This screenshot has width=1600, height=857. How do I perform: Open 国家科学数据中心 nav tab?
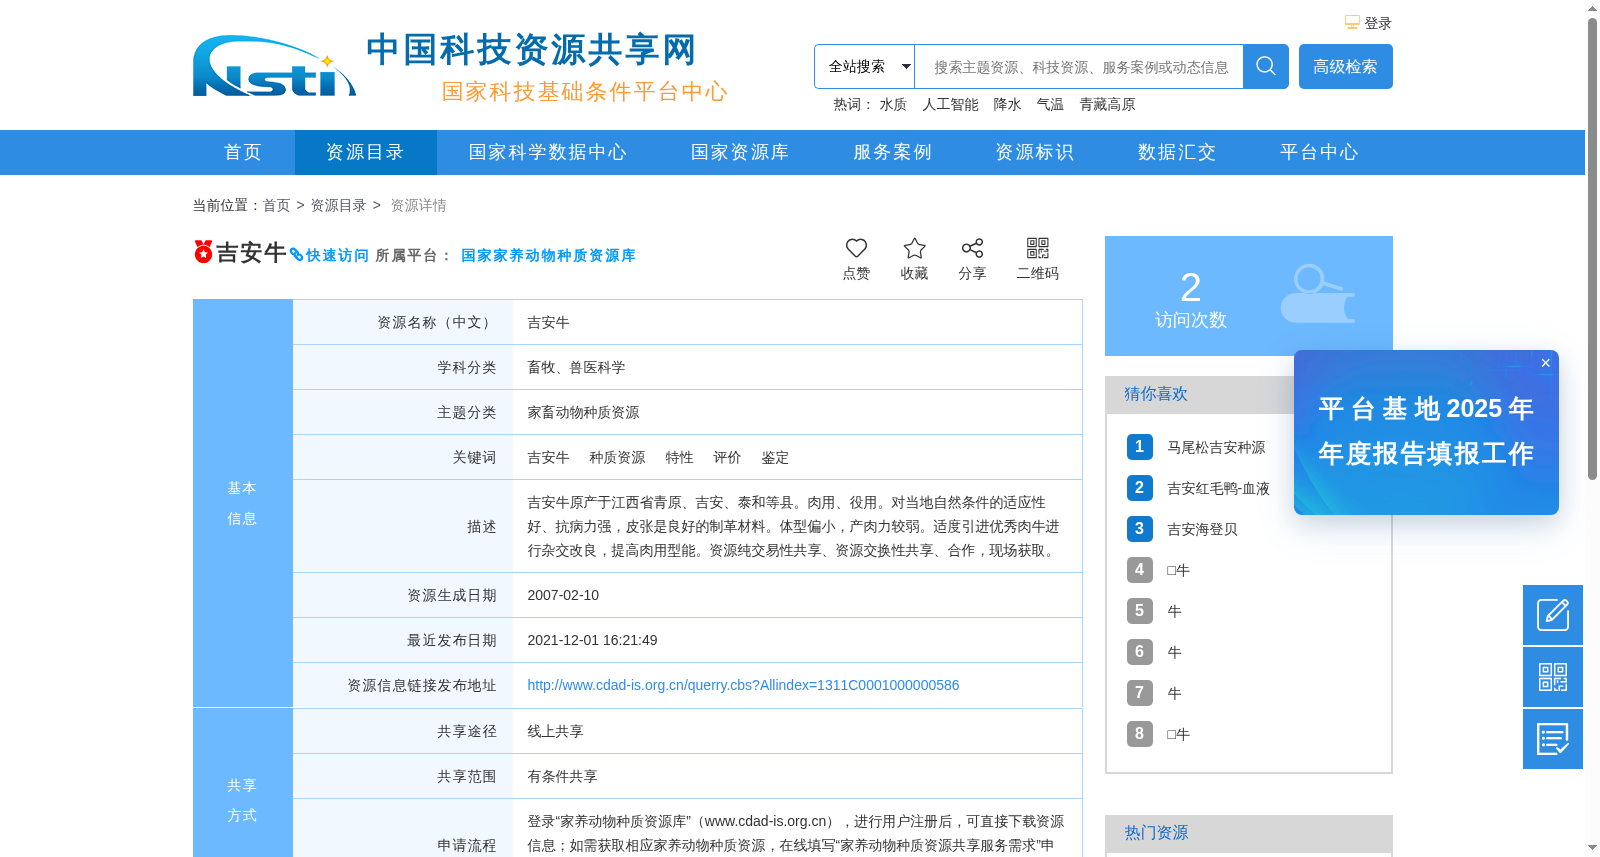pos(548,152)
